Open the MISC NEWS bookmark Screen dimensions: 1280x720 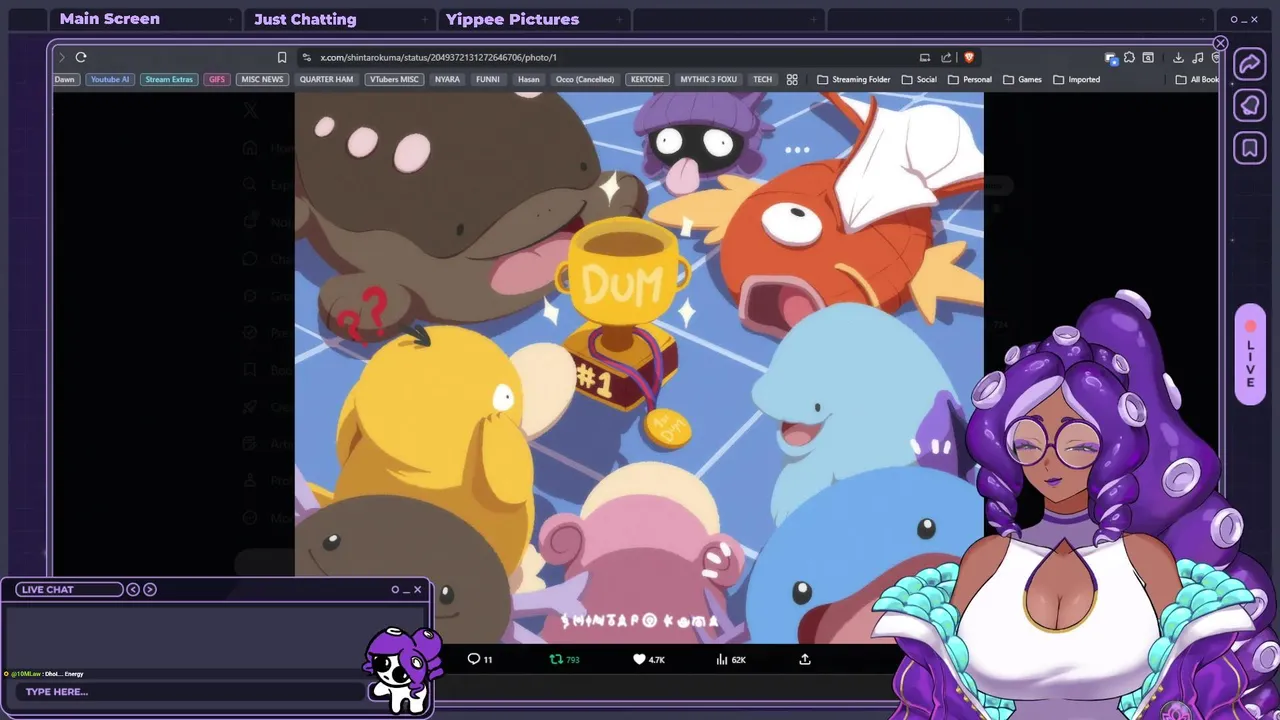(x=262, y=79)
